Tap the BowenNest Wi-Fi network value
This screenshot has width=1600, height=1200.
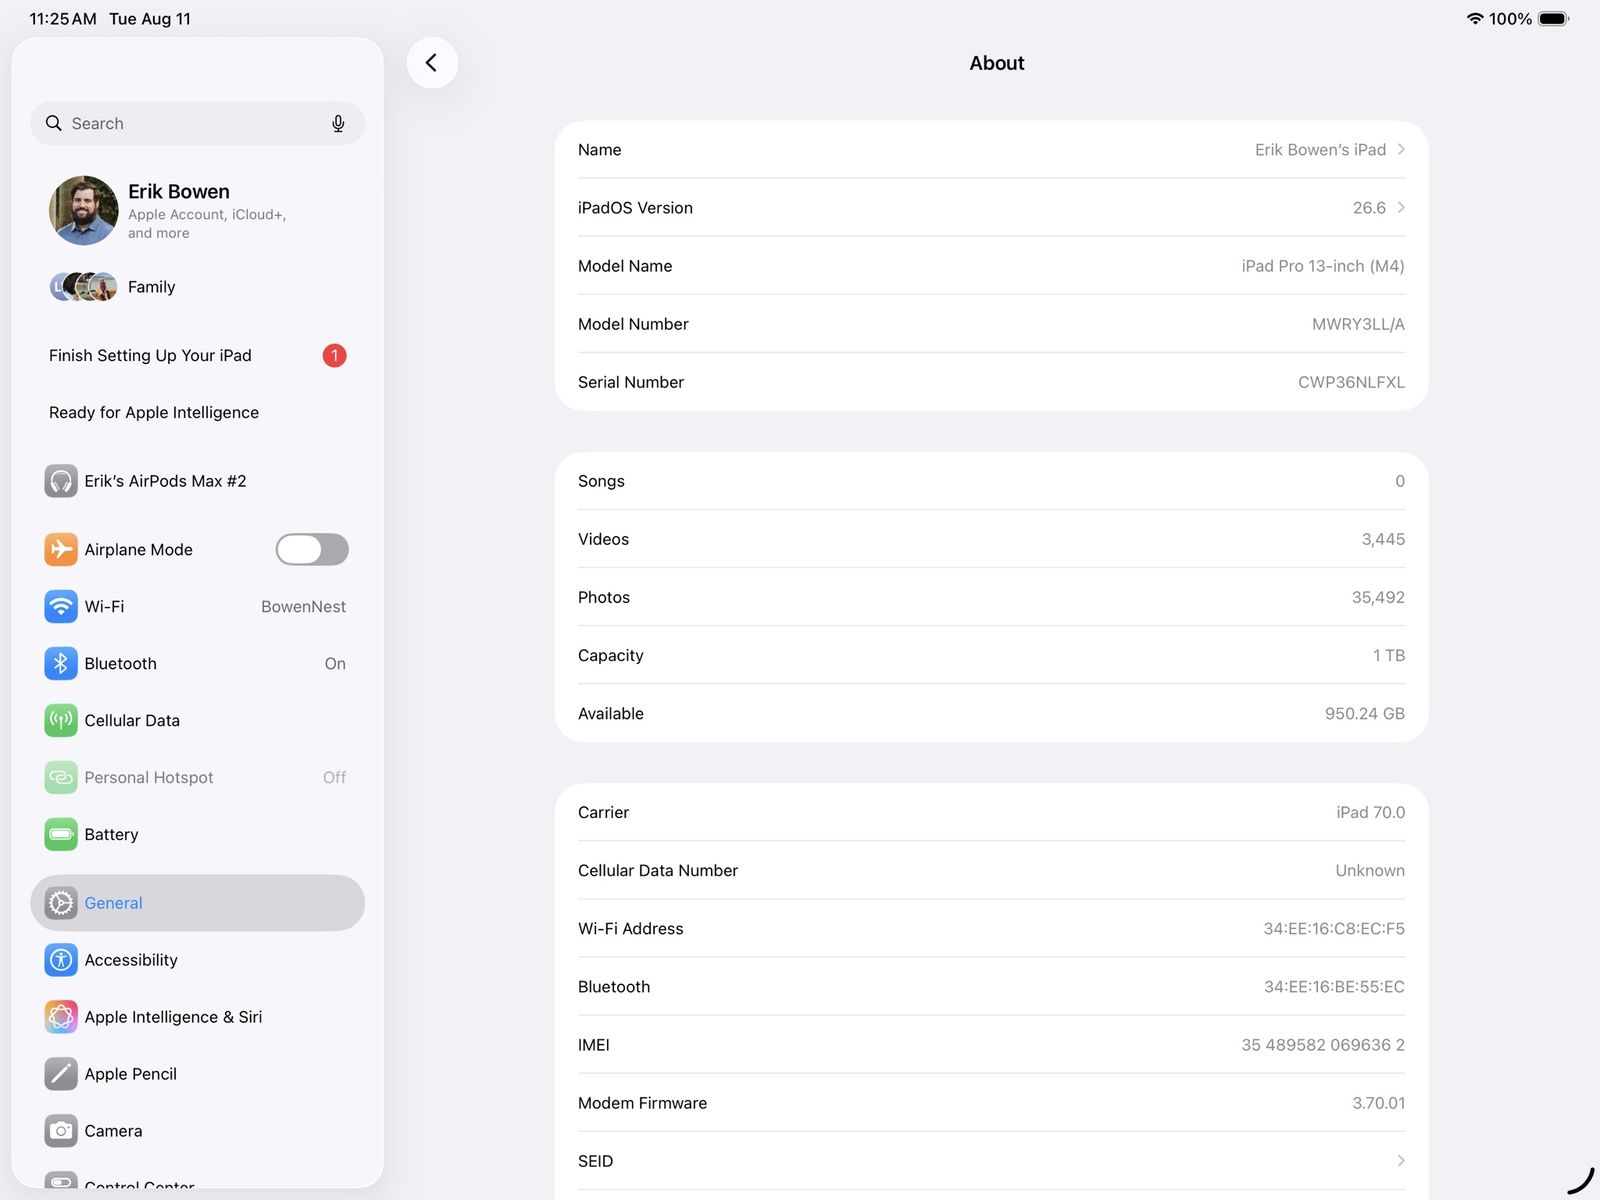click(x=303, y=607)
